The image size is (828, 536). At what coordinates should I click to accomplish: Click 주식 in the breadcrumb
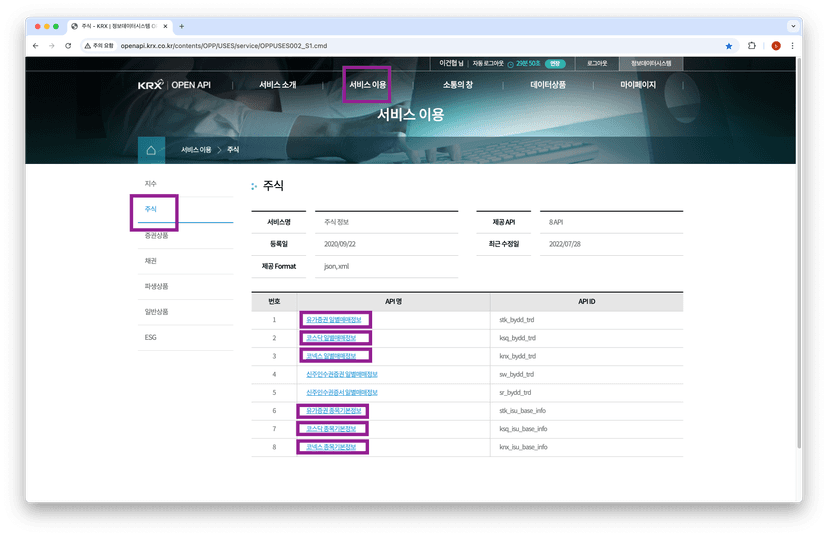pos(233,150)
